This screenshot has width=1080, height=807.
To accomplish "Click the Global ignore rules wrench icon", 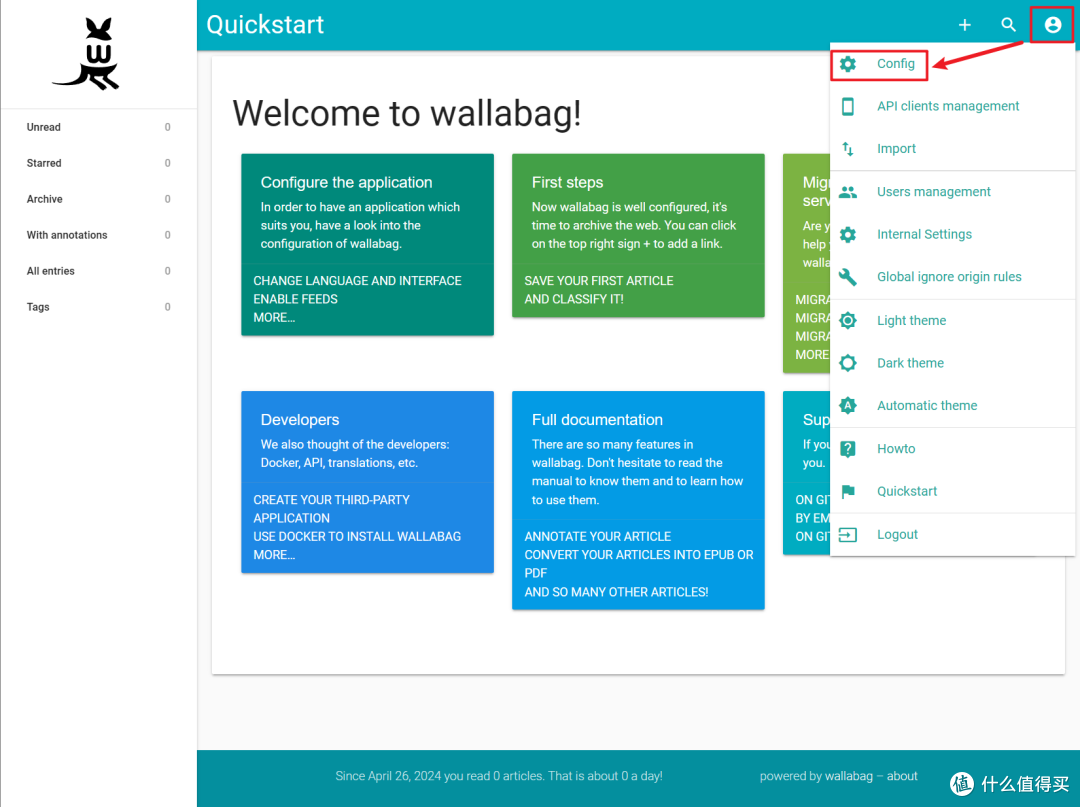I will click(x=848, y=277).
